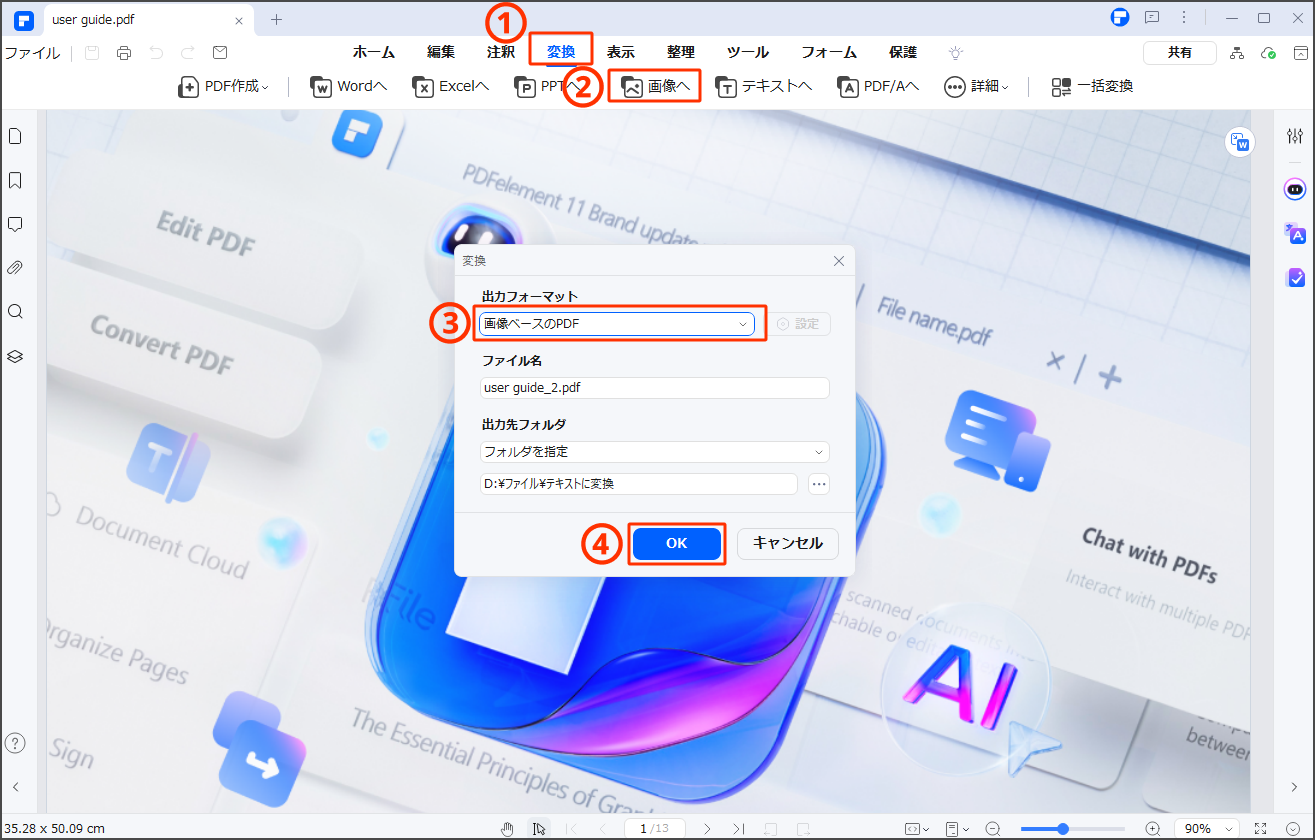Go to next page arrow

point(707,829)
